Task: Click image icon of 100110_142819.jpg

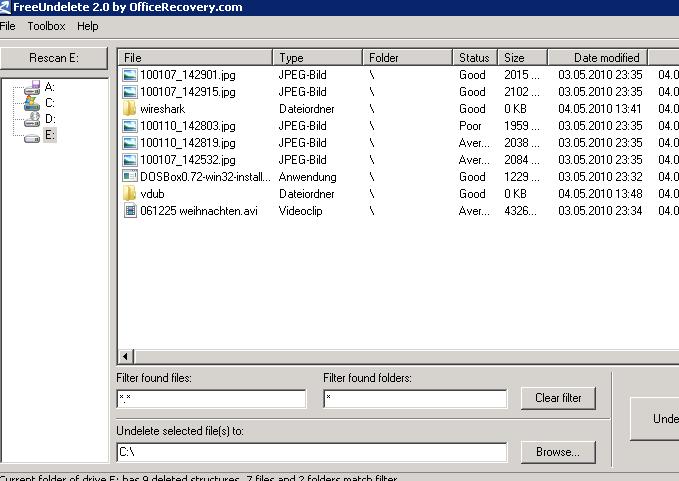Action: pyautogui.click(x=129, y=143)
